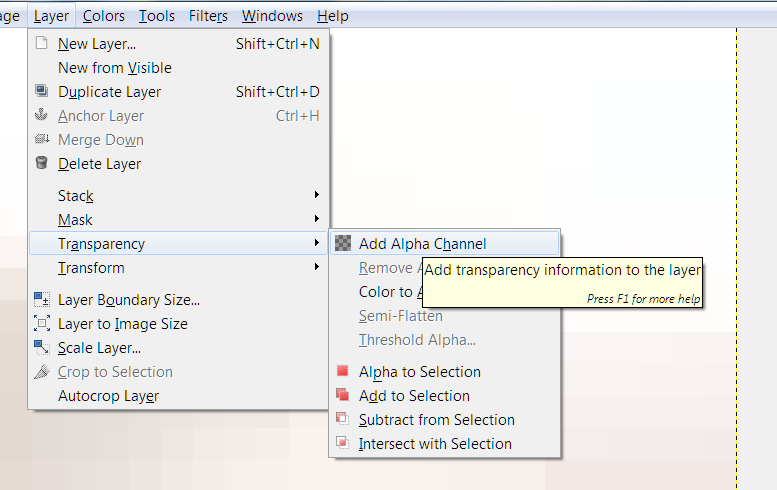Open the Windows menu
Screen dimensions: 777x490
click(272, 16)
